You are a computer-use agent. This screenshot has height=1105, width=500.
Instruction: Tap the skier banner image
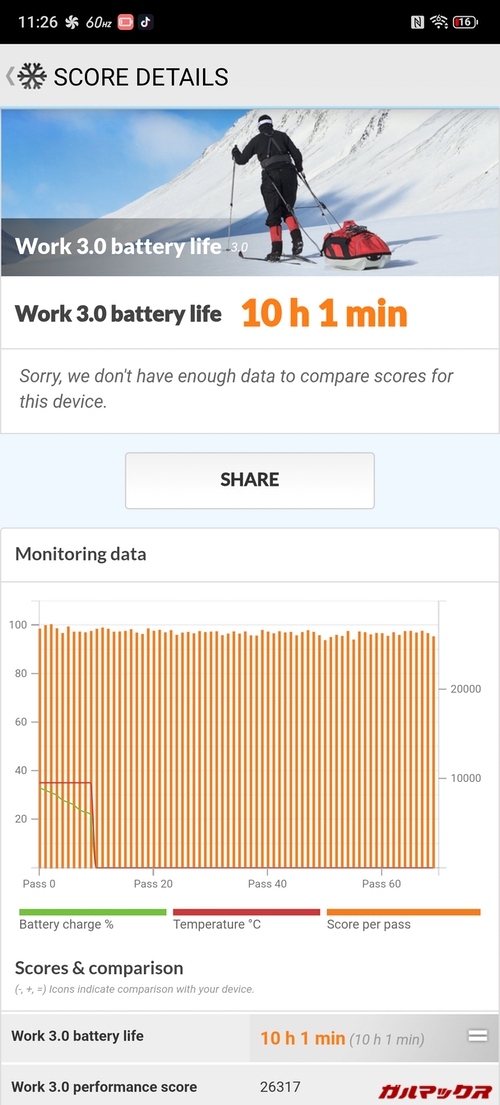tap(250, 192)
